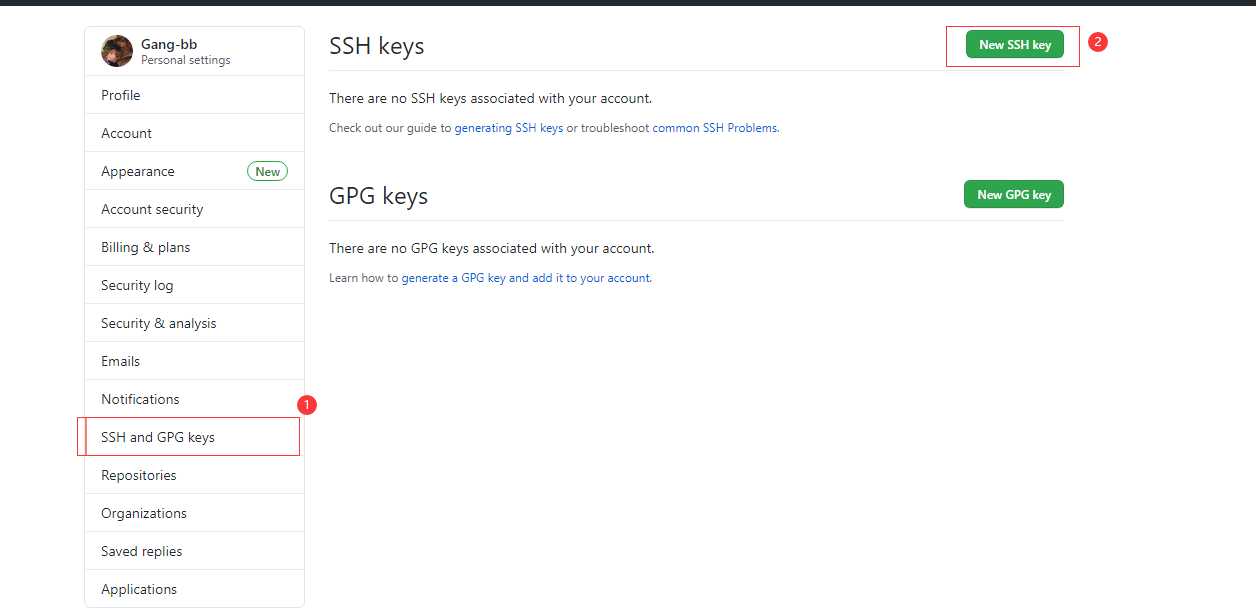Open Applications settings
The height and width of the screenshot is (615, 1256).
click(194, 589)
